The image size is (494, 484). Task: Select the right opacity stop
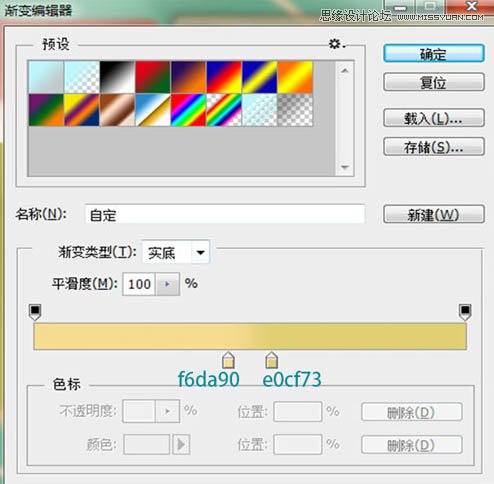[465, 312]
